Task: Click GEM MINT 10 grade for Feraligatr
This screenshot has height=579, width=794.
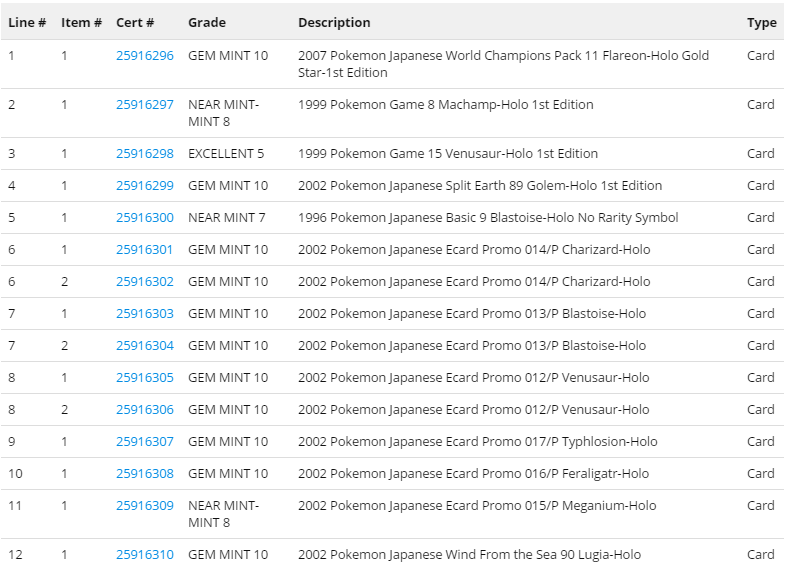Action: pos(228,474)
